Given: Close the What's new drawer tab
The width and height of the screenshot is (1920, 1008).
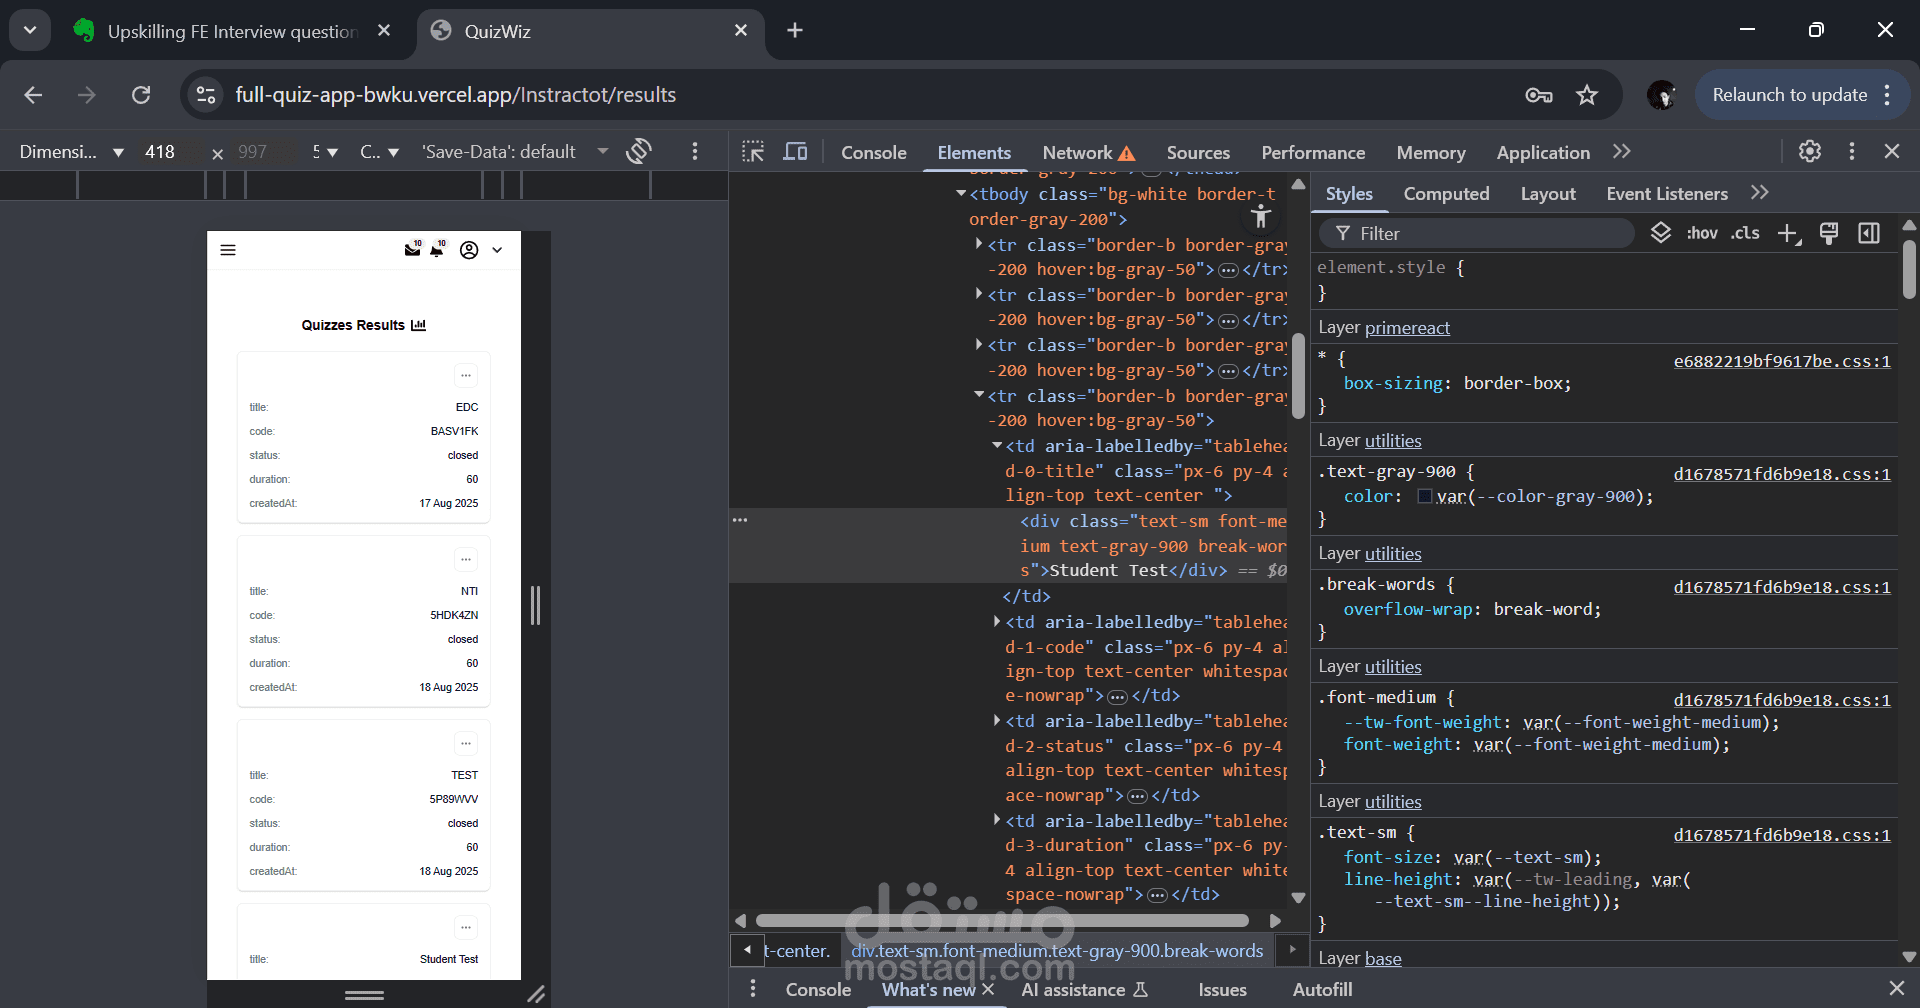Looking at the screenshot, I should tap(988, 989).
